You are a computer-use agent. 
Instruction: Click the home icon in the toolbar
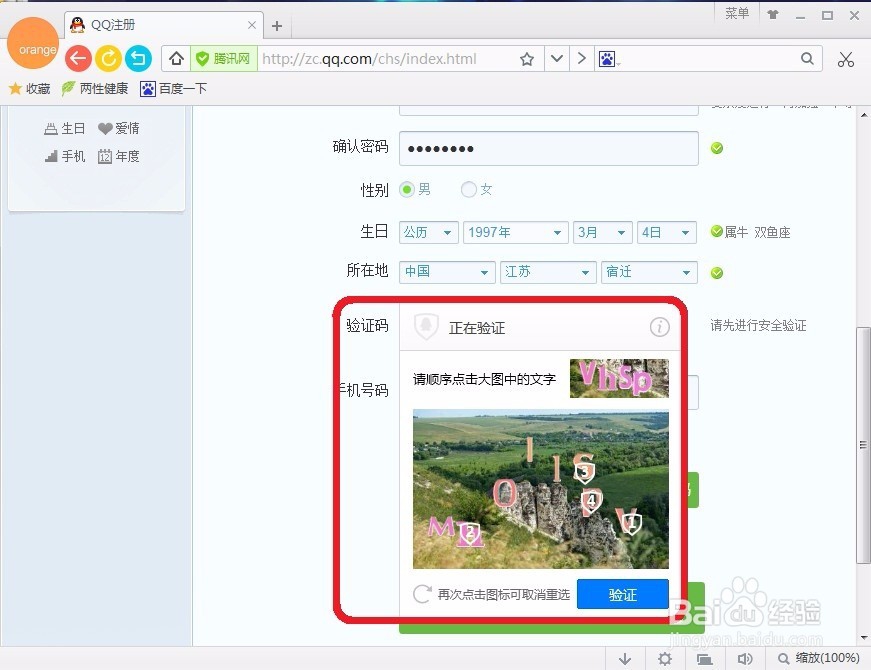click(x=175, y=59)
